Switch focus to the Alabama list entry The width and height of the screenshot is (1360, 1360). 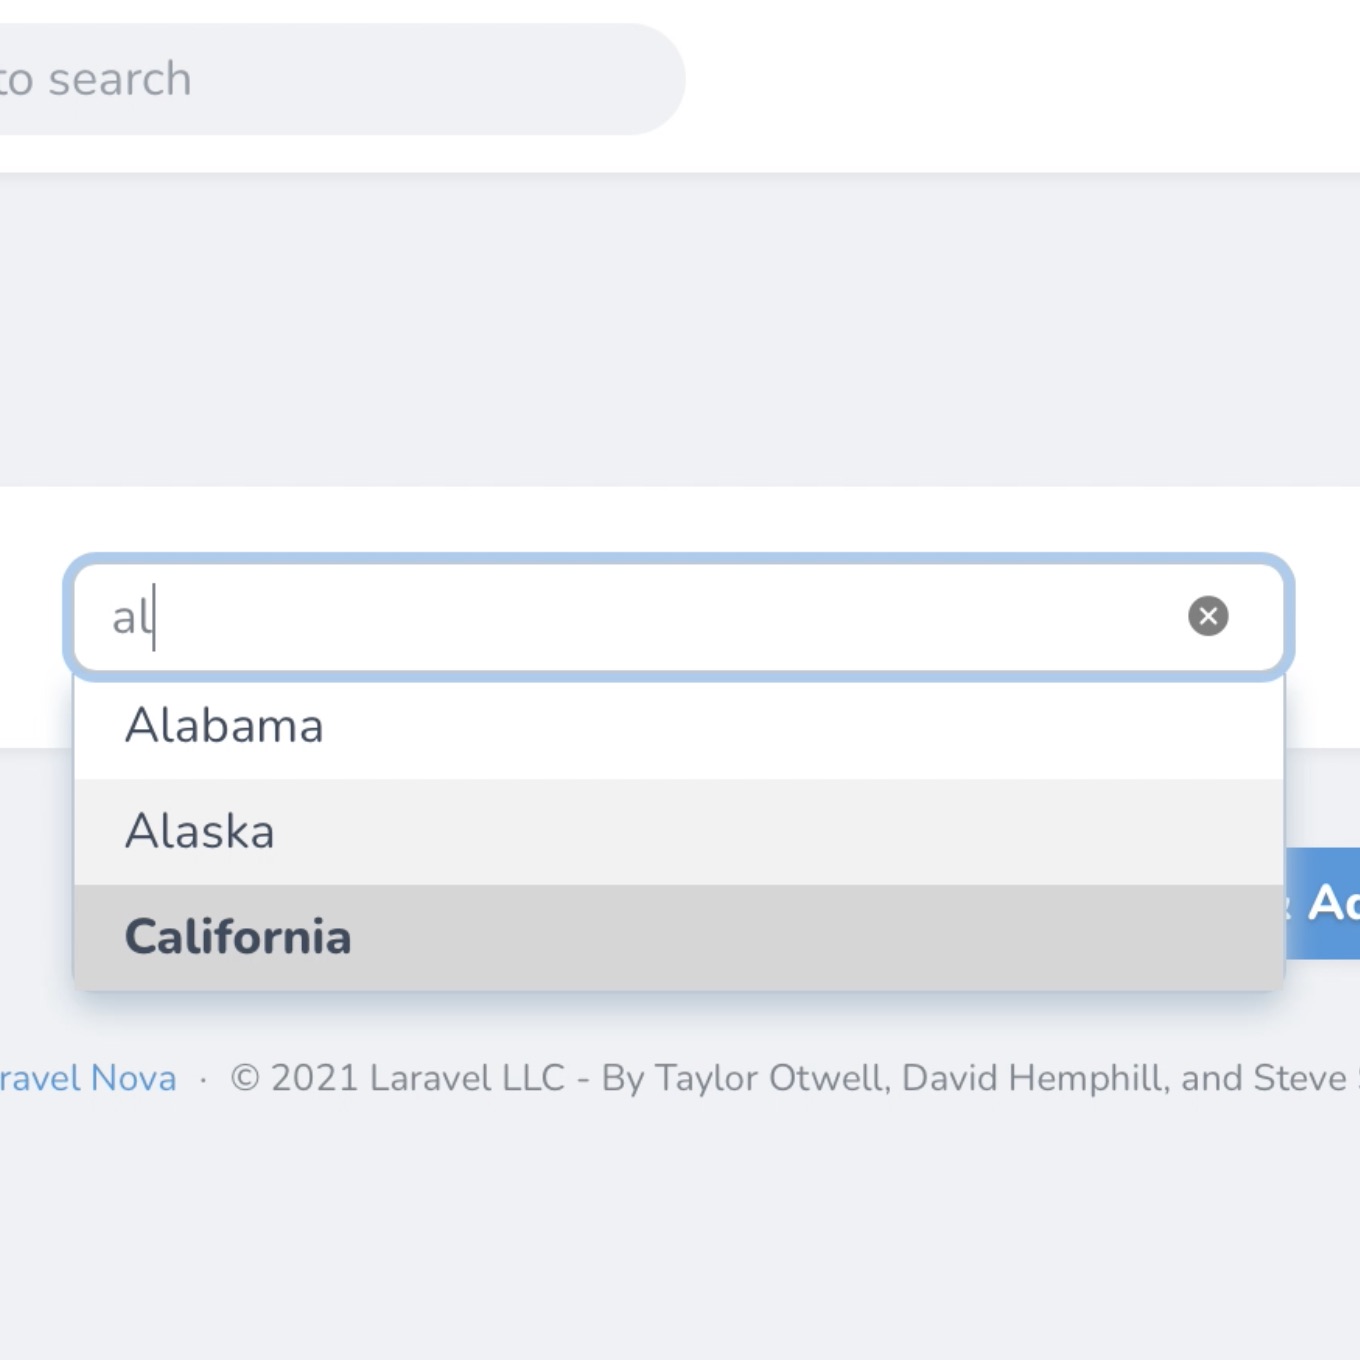400,726
